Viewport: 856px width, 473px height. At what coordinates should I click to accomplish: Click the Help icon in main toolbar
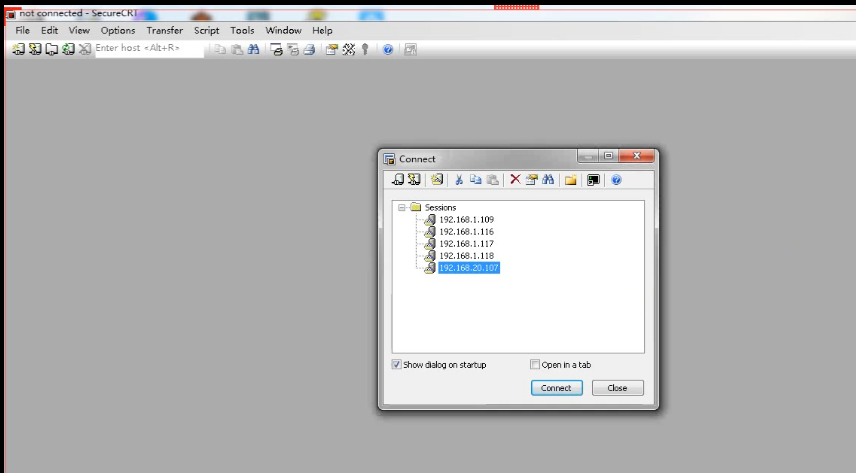388,50
